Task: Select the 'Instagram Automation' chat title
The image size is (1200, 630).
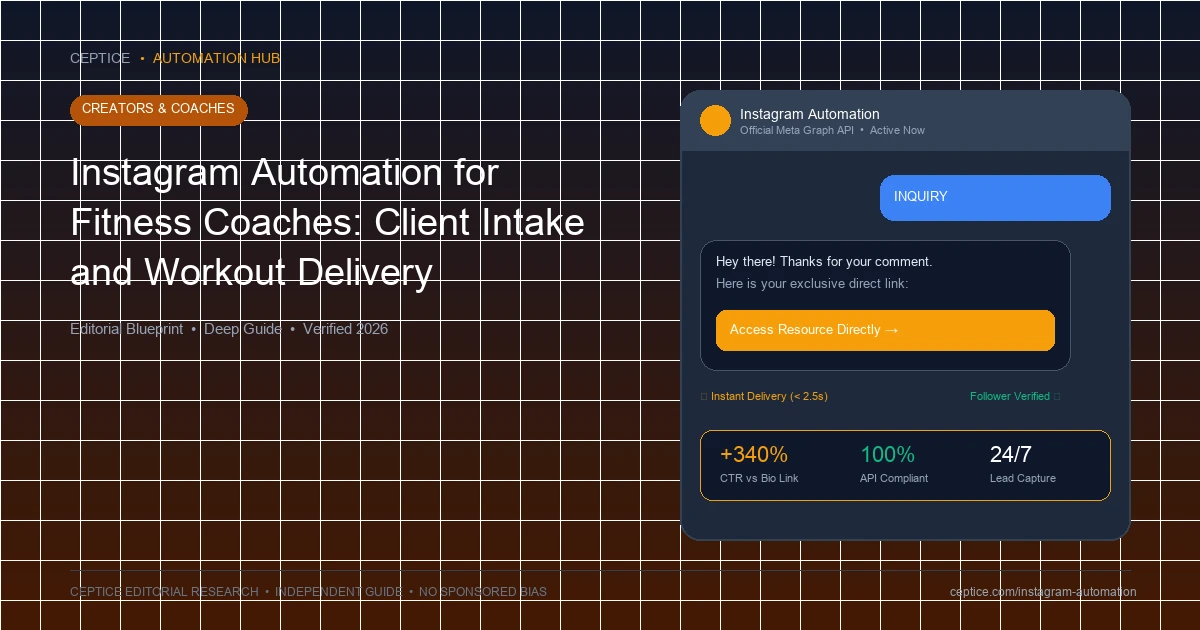Action: [810, 114]
